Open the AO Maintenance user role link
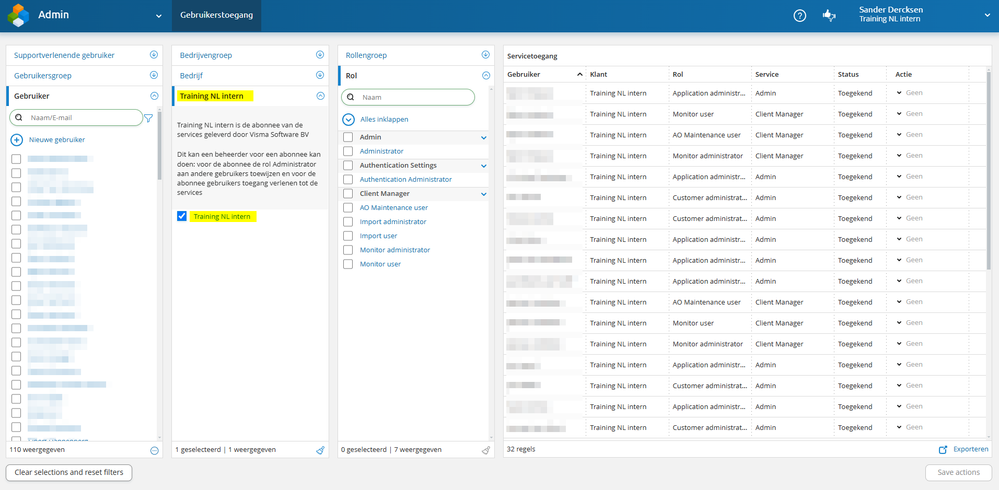Viewport: 999px width, 490px height. [x=394, y=208]
